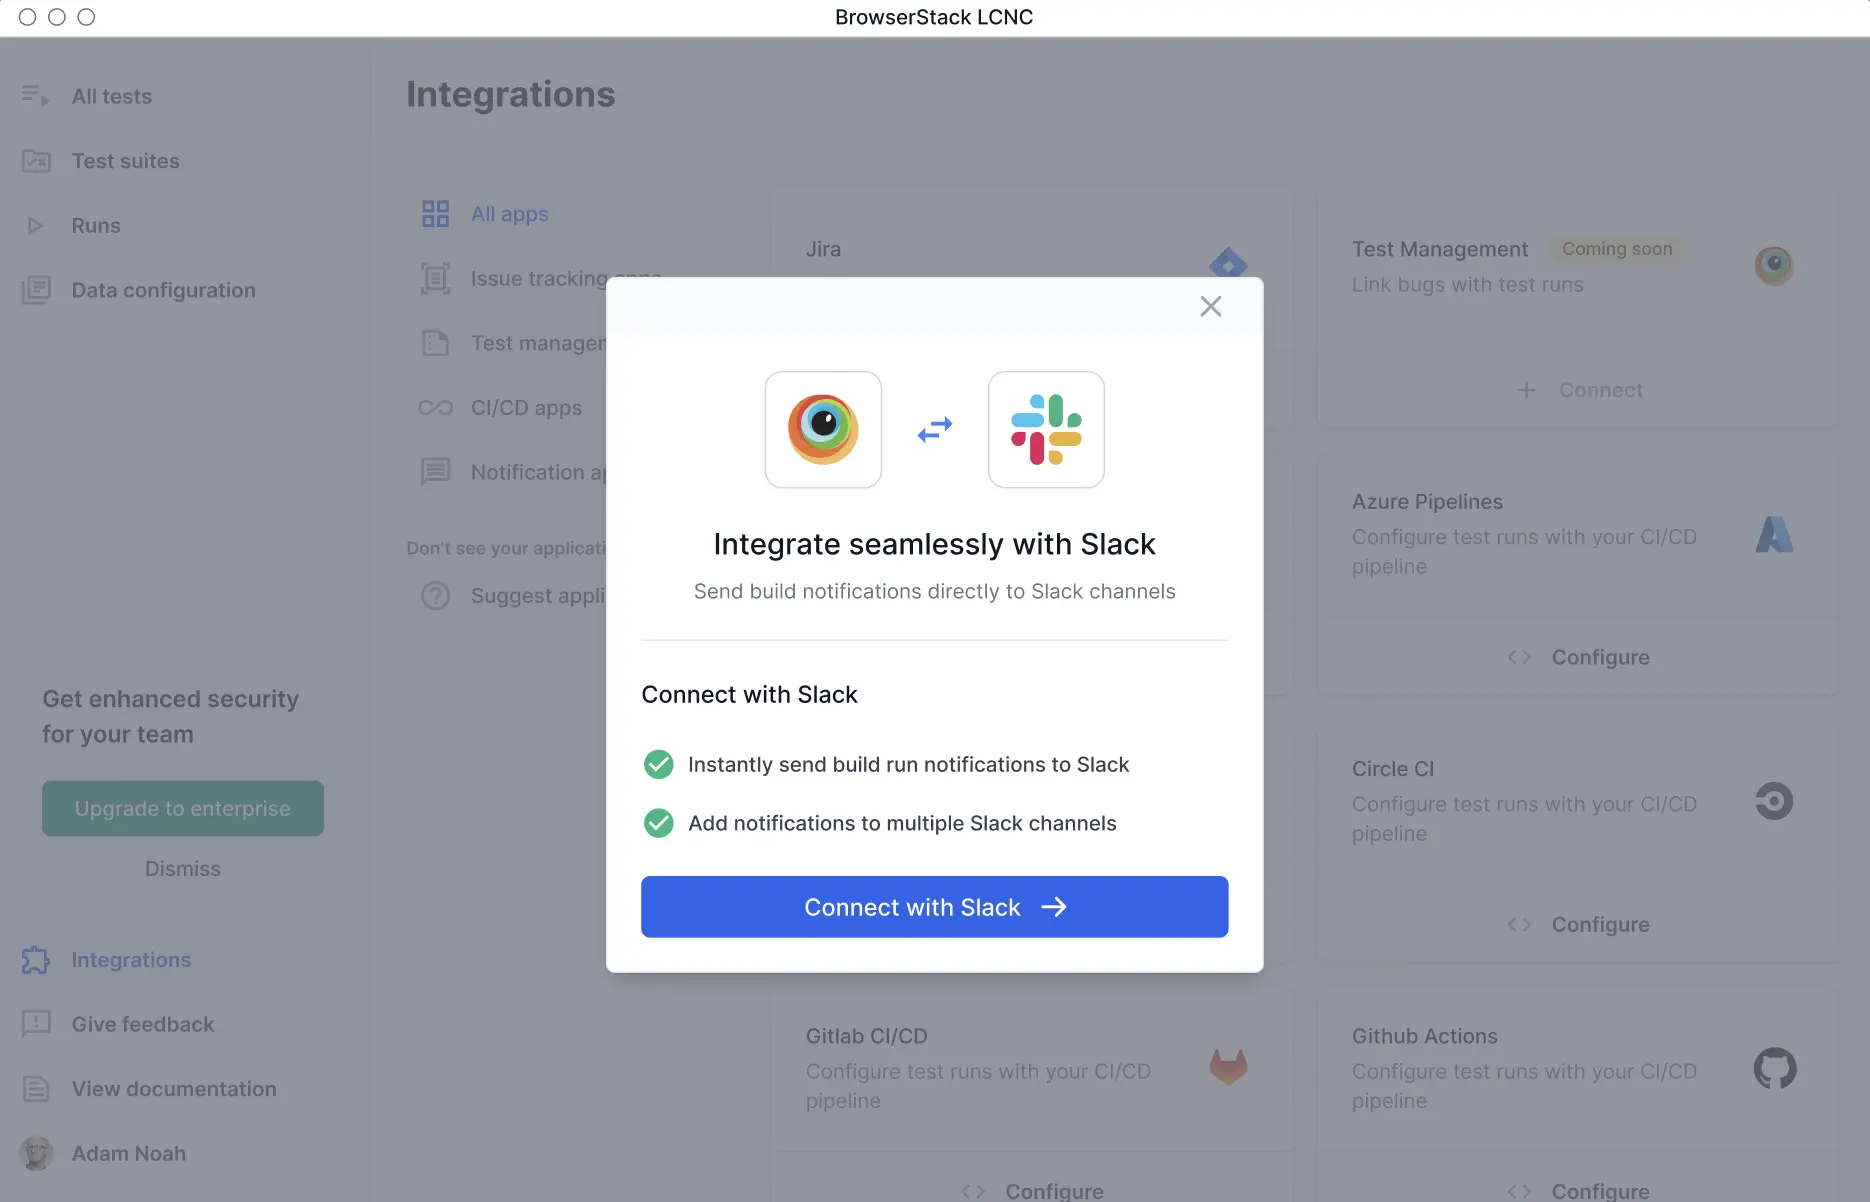
Task: Open View documentation link
Action: click(173, 1089)
